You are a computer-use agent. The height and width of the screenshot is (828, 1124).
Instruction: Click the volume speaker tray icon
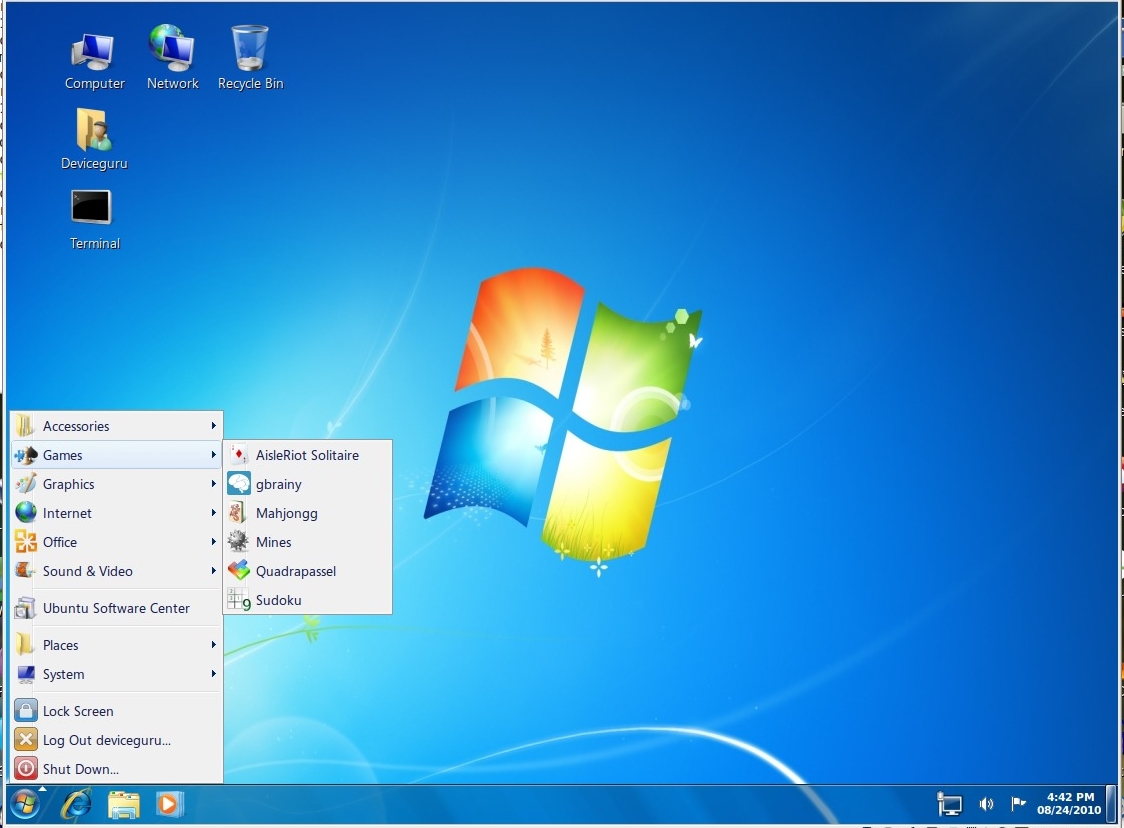[986, 804]
